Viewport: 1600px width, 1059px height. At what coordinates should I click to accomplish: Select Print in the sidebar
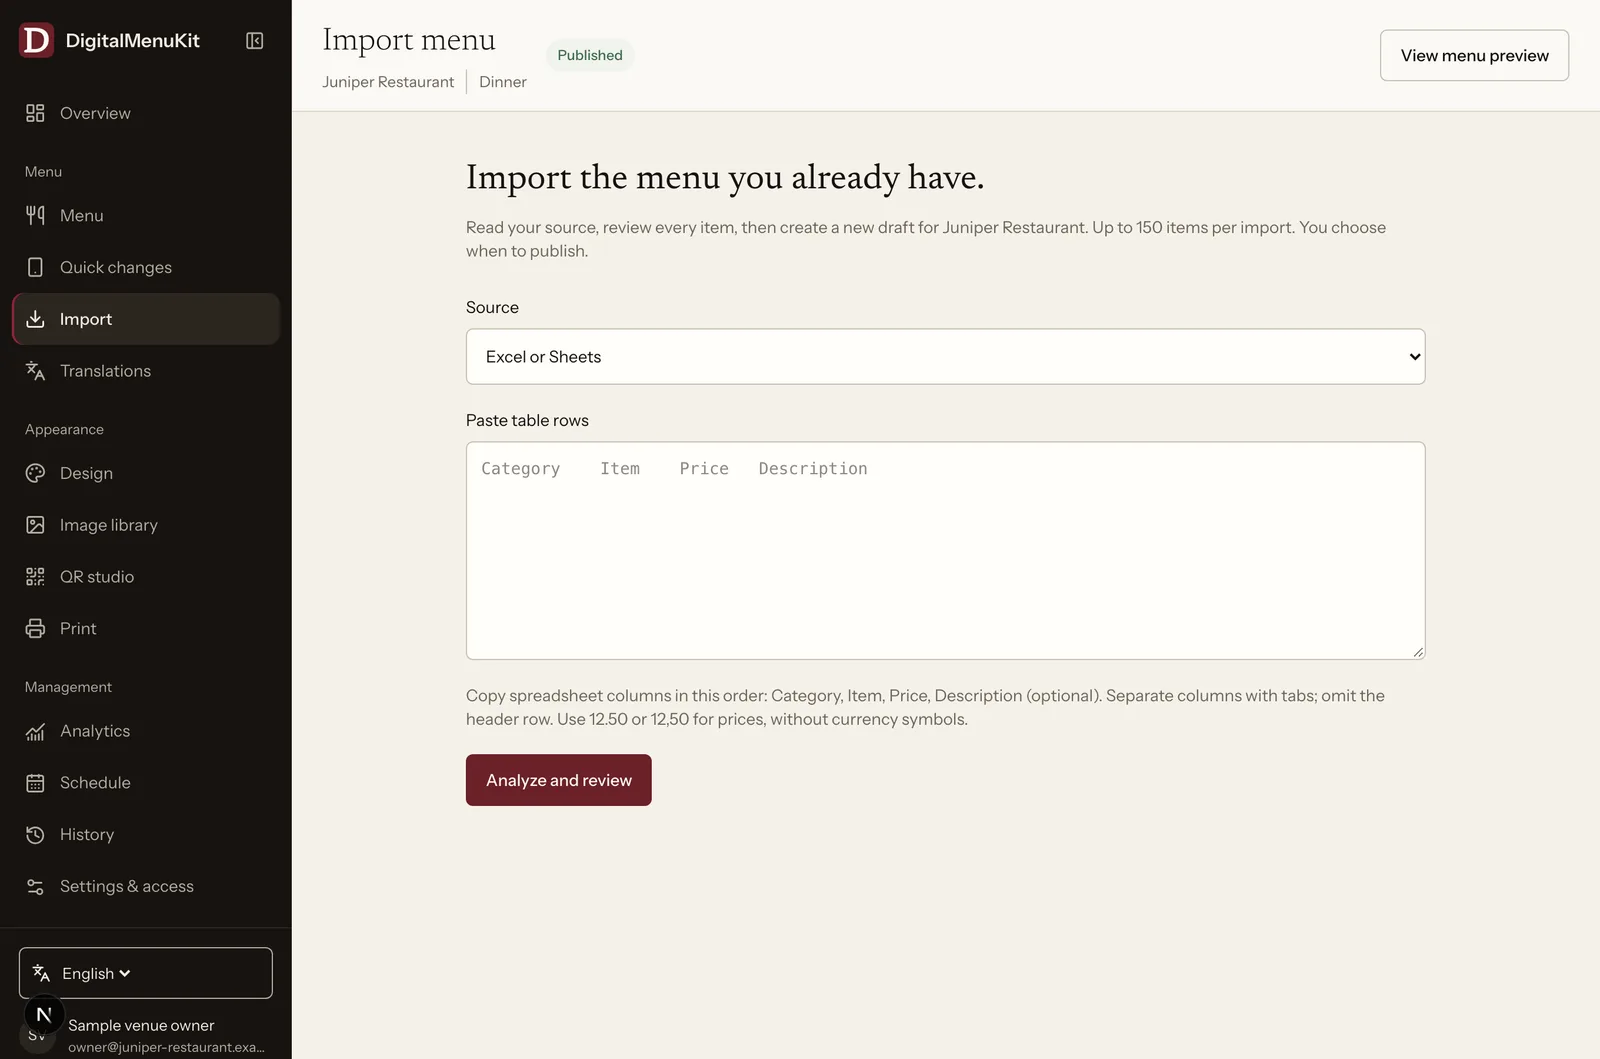146,629
